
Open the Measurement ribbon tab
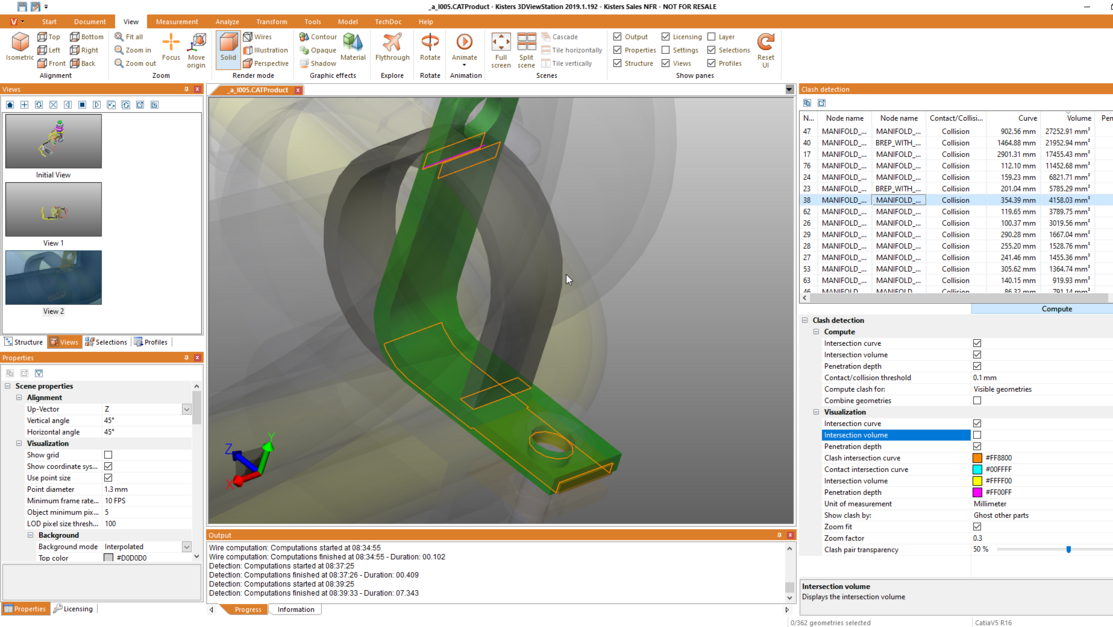pos(177,22)
